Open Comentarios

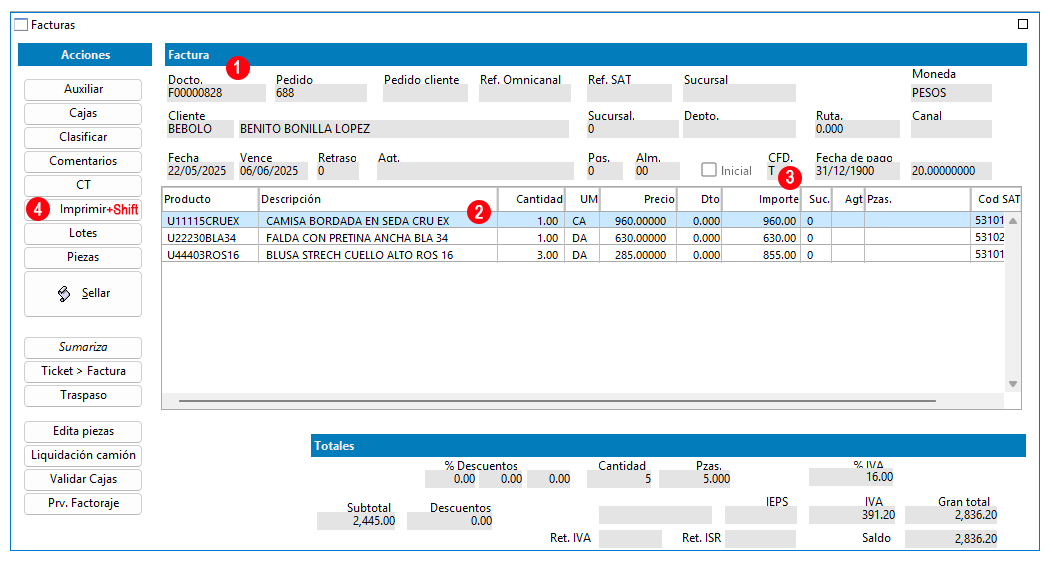(x=83, y=161)
